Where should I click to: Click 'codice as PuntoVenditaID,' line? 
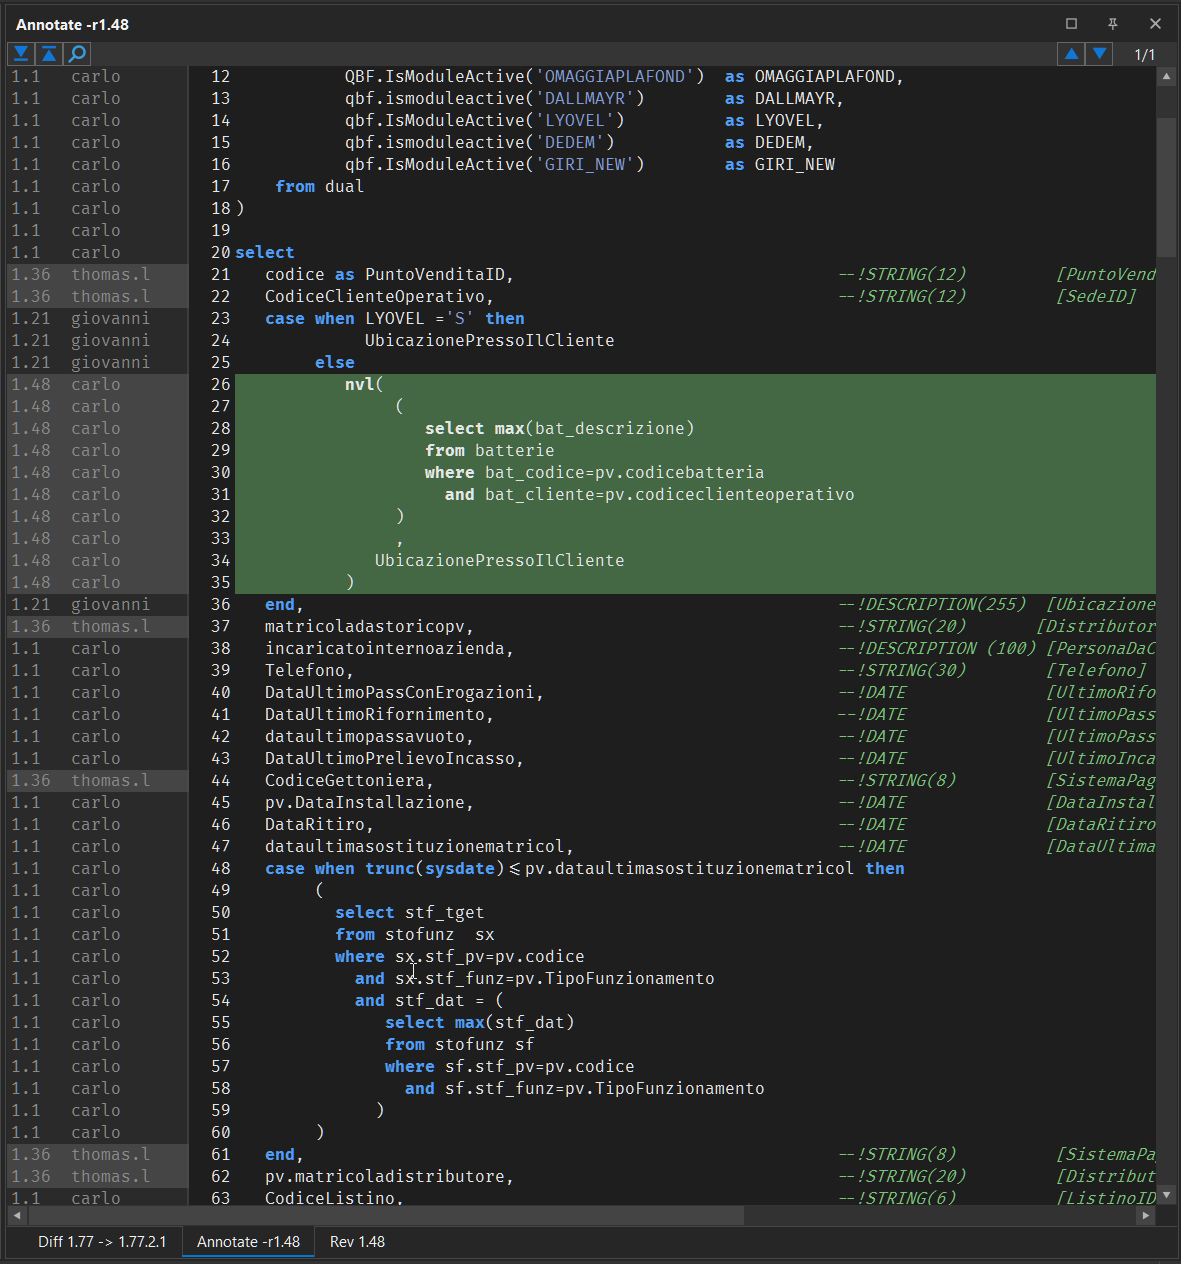tap(389, 275)
